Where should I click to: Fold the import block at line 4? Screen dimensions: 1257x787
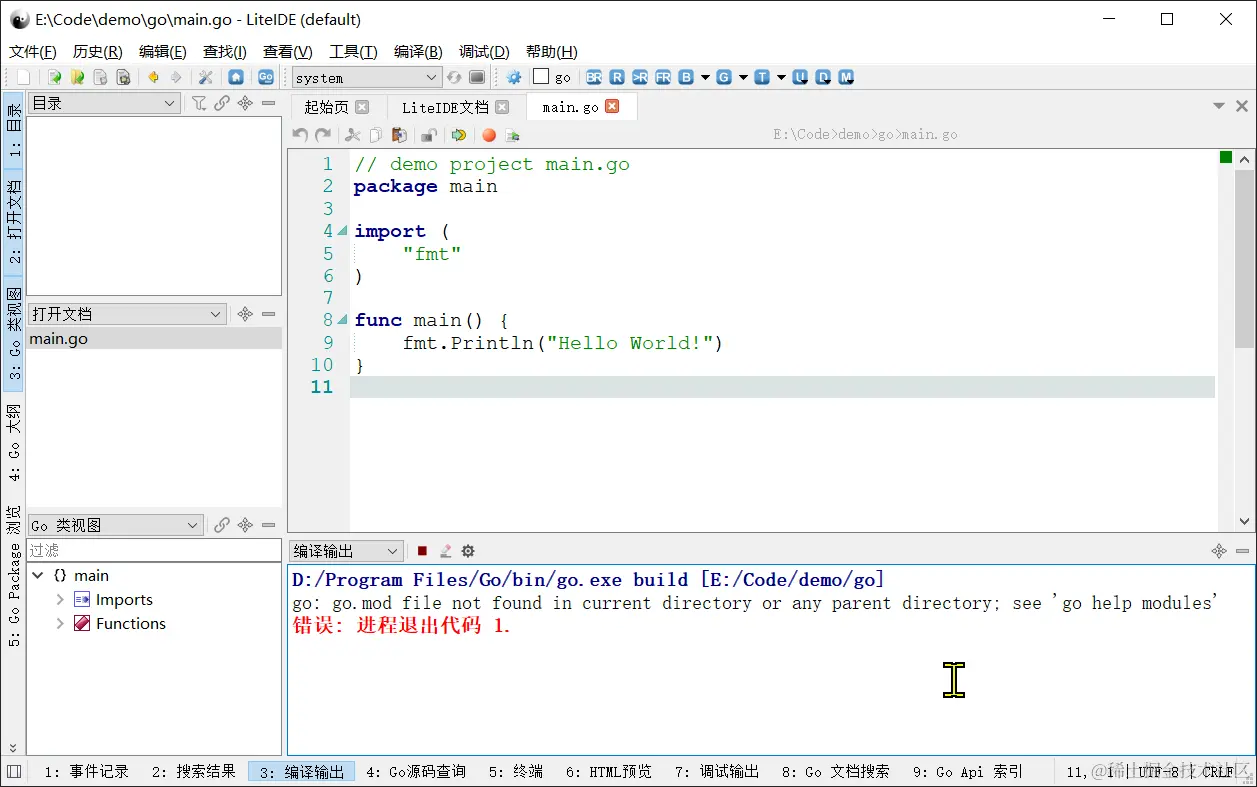tap(344, 231)
